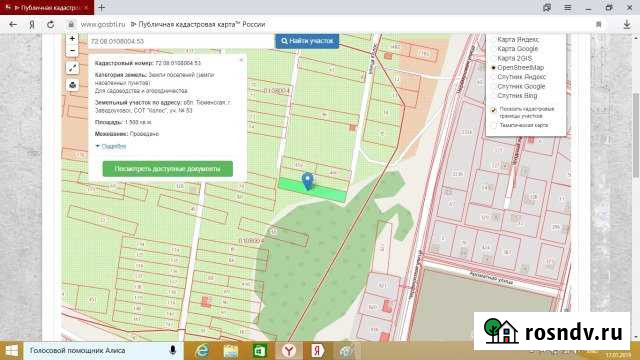
Task: Click the page vertical scrollbar
Action: click(636, 135)
